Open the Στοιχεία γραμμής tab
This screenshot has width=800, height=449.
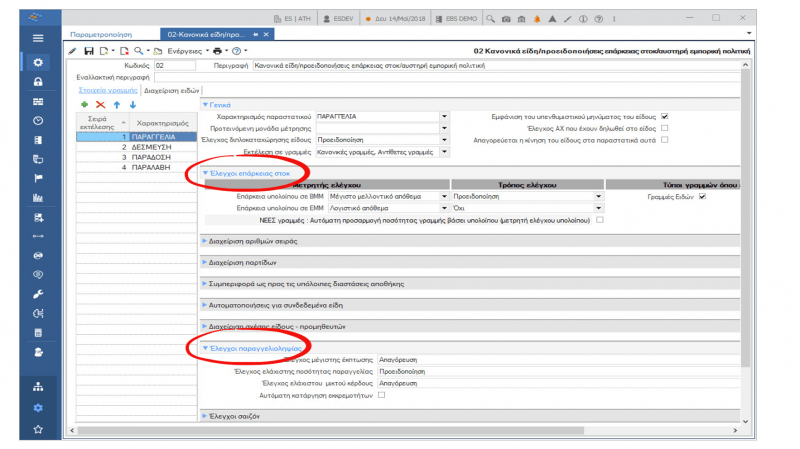pos(108,90)
